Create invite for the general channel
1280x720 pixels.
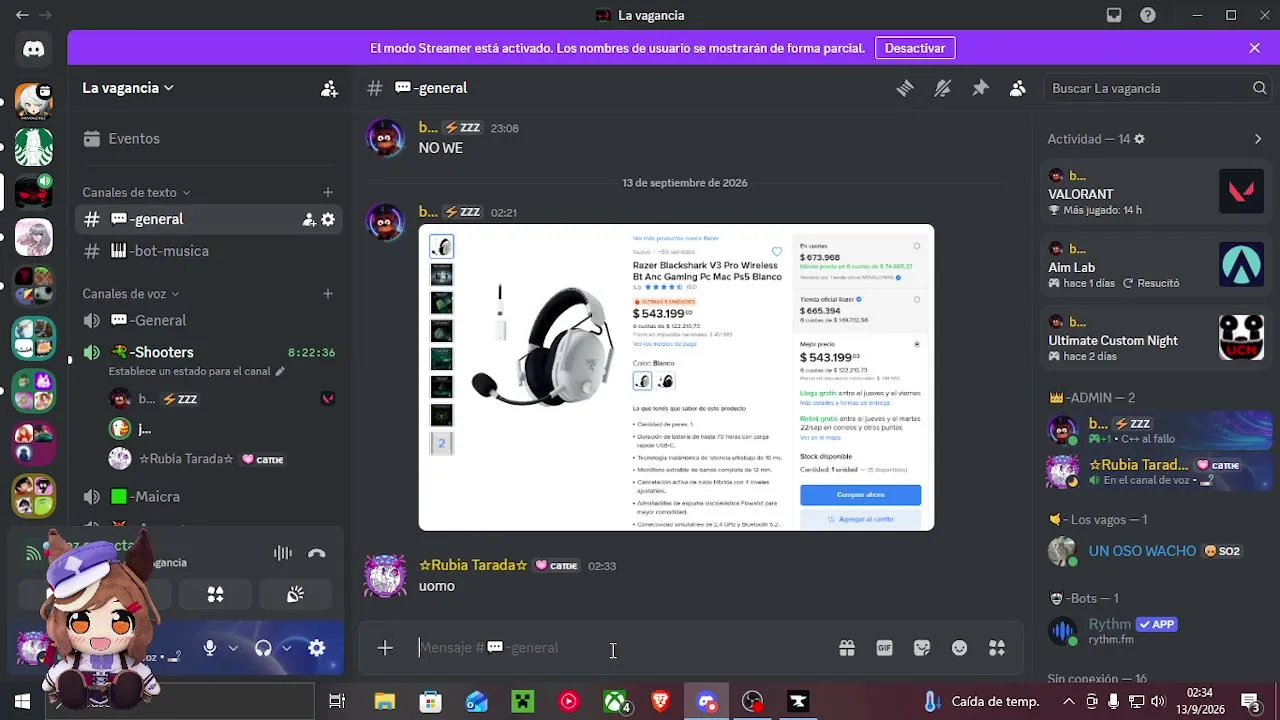309,219
